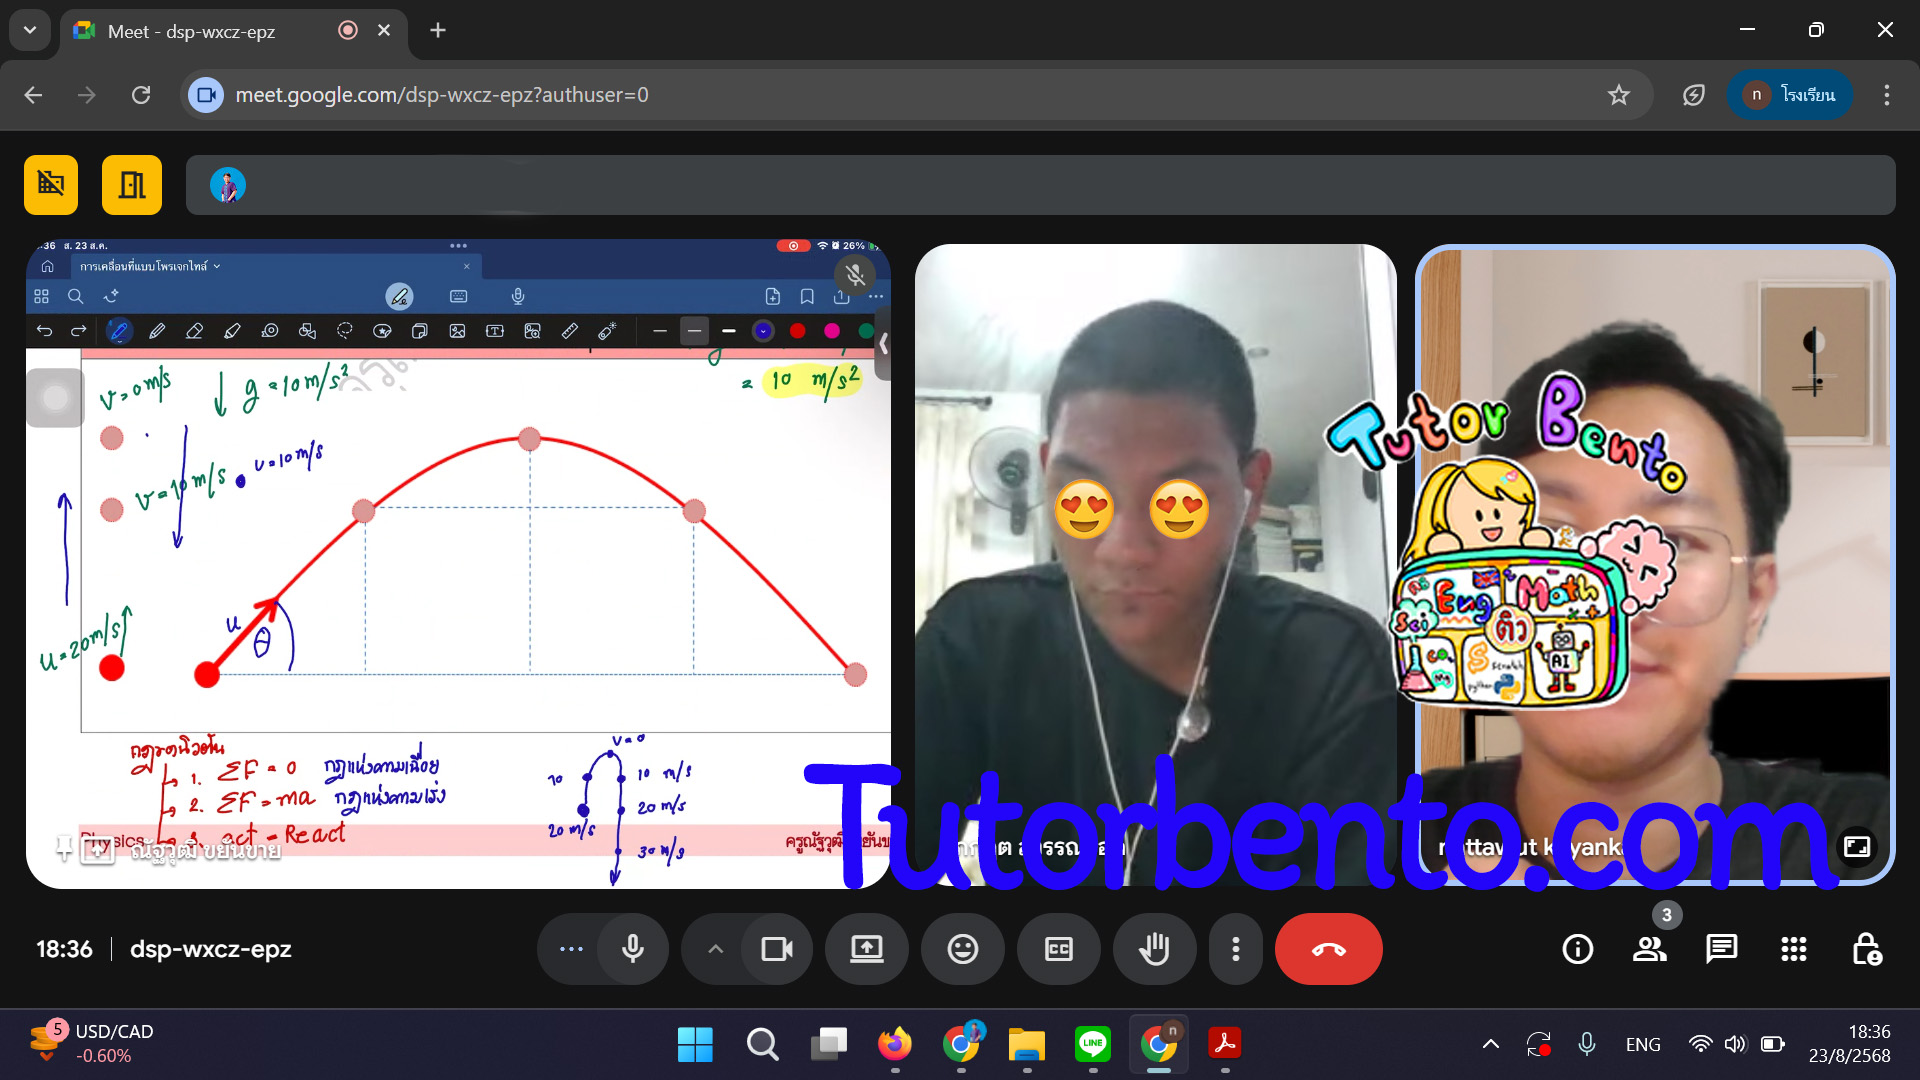Open the Chrome profile โรงเรียน menu
The height and width of the screenshot is (1080, 1920).
click(x=1790, y=95)
